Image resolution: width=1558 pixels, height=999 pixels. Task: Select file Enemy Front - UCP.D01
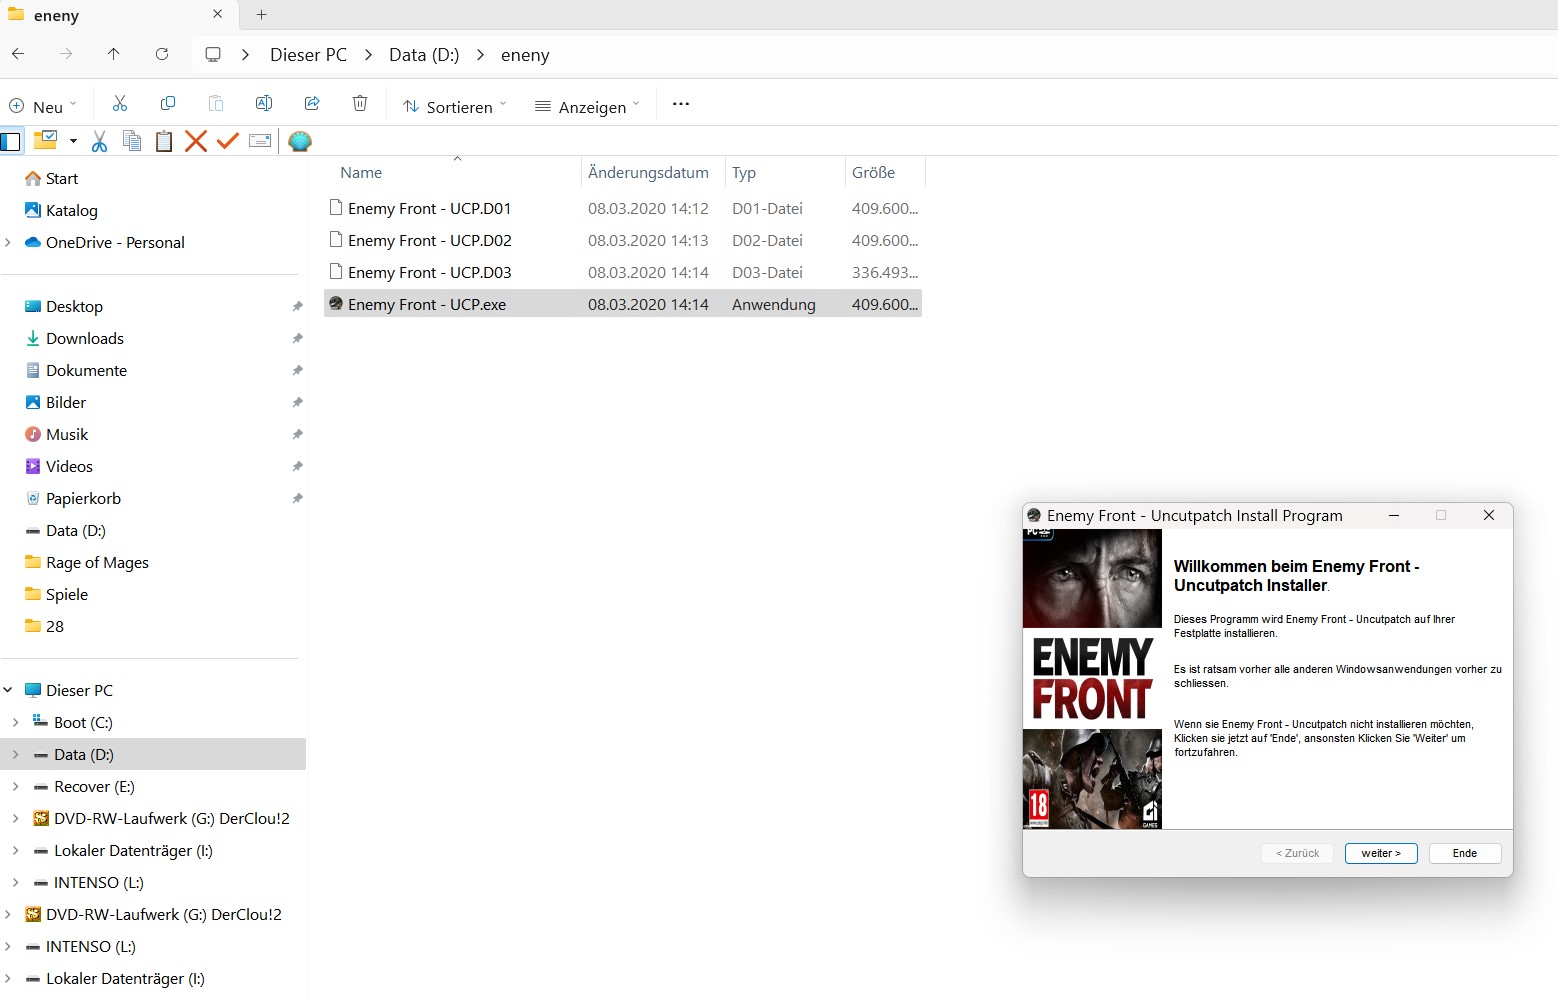click(623, 208)
